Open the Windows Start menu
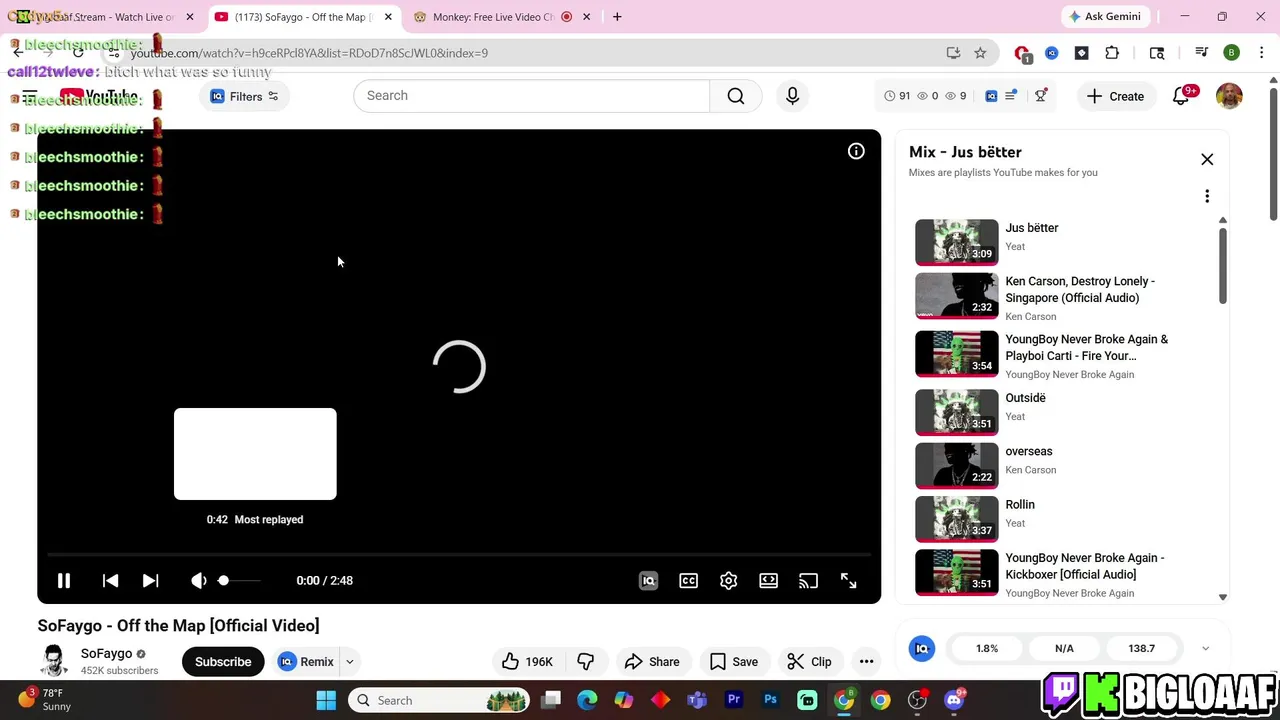 click(326, 700)
